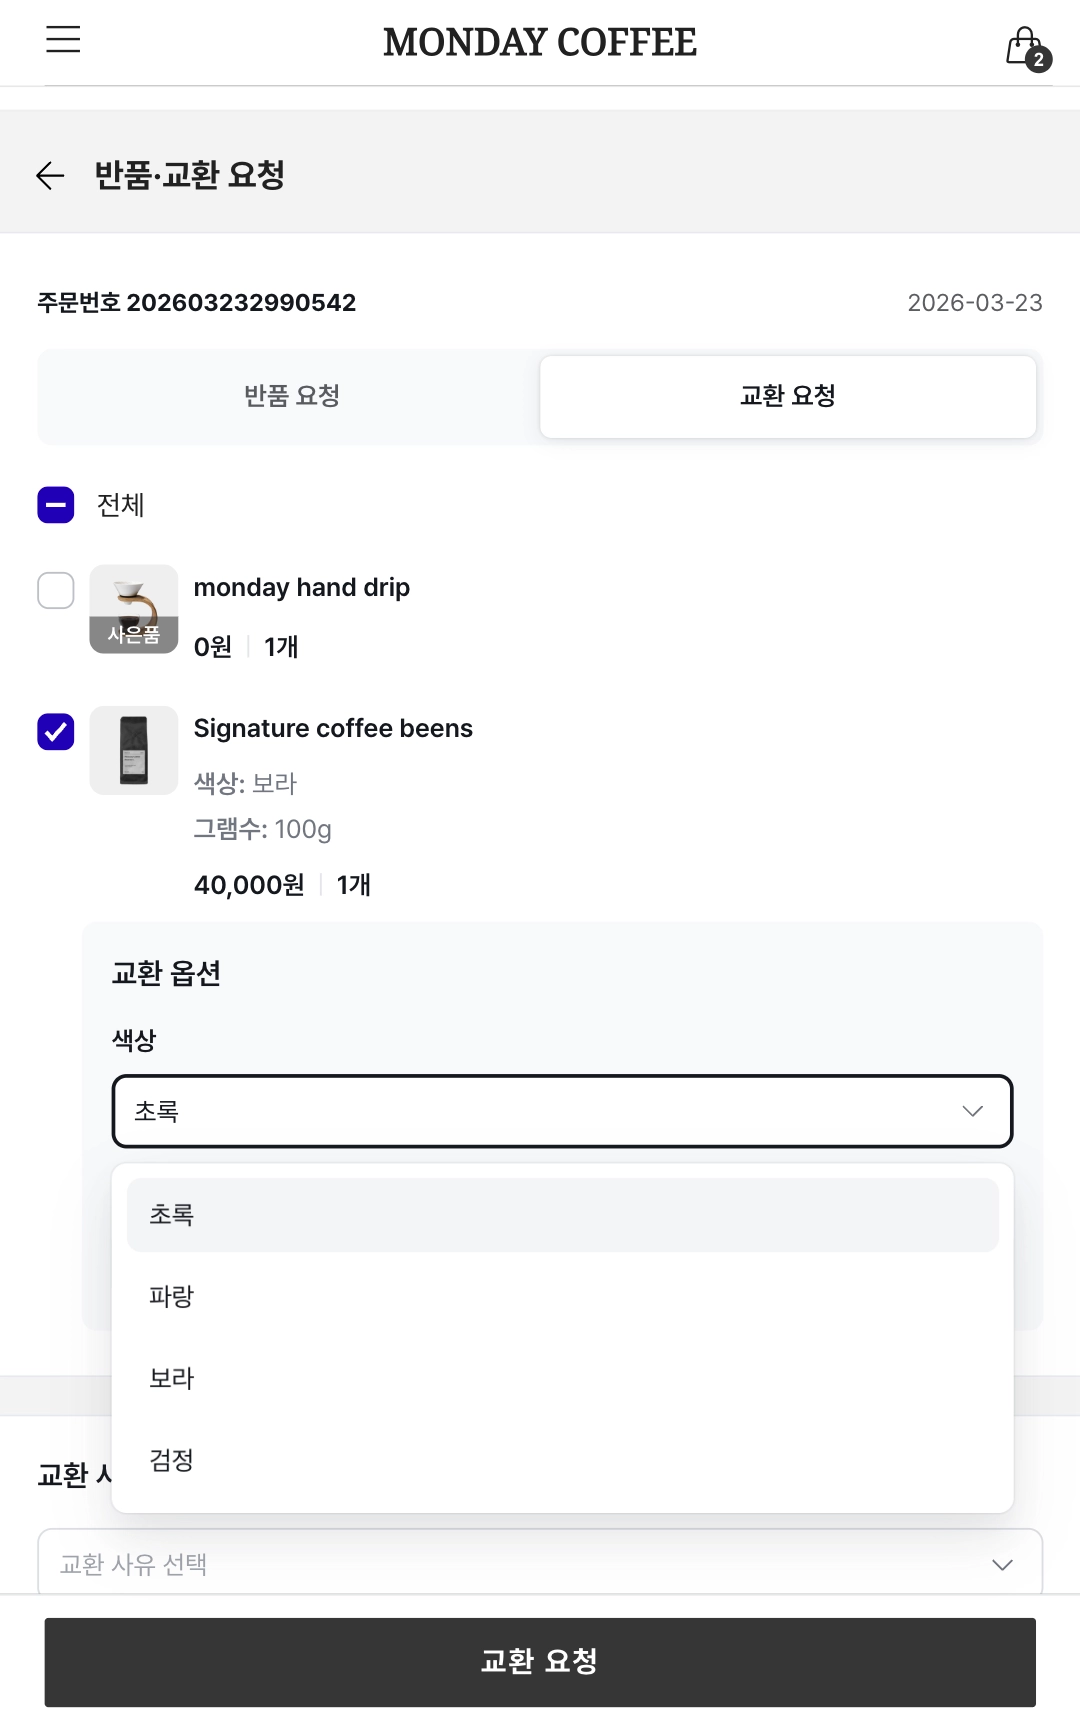Toggle the 전체 select-all checkbox
Image resolution: width=1080 pixels, height=1736 pixels.
click(x=56, y=505)
